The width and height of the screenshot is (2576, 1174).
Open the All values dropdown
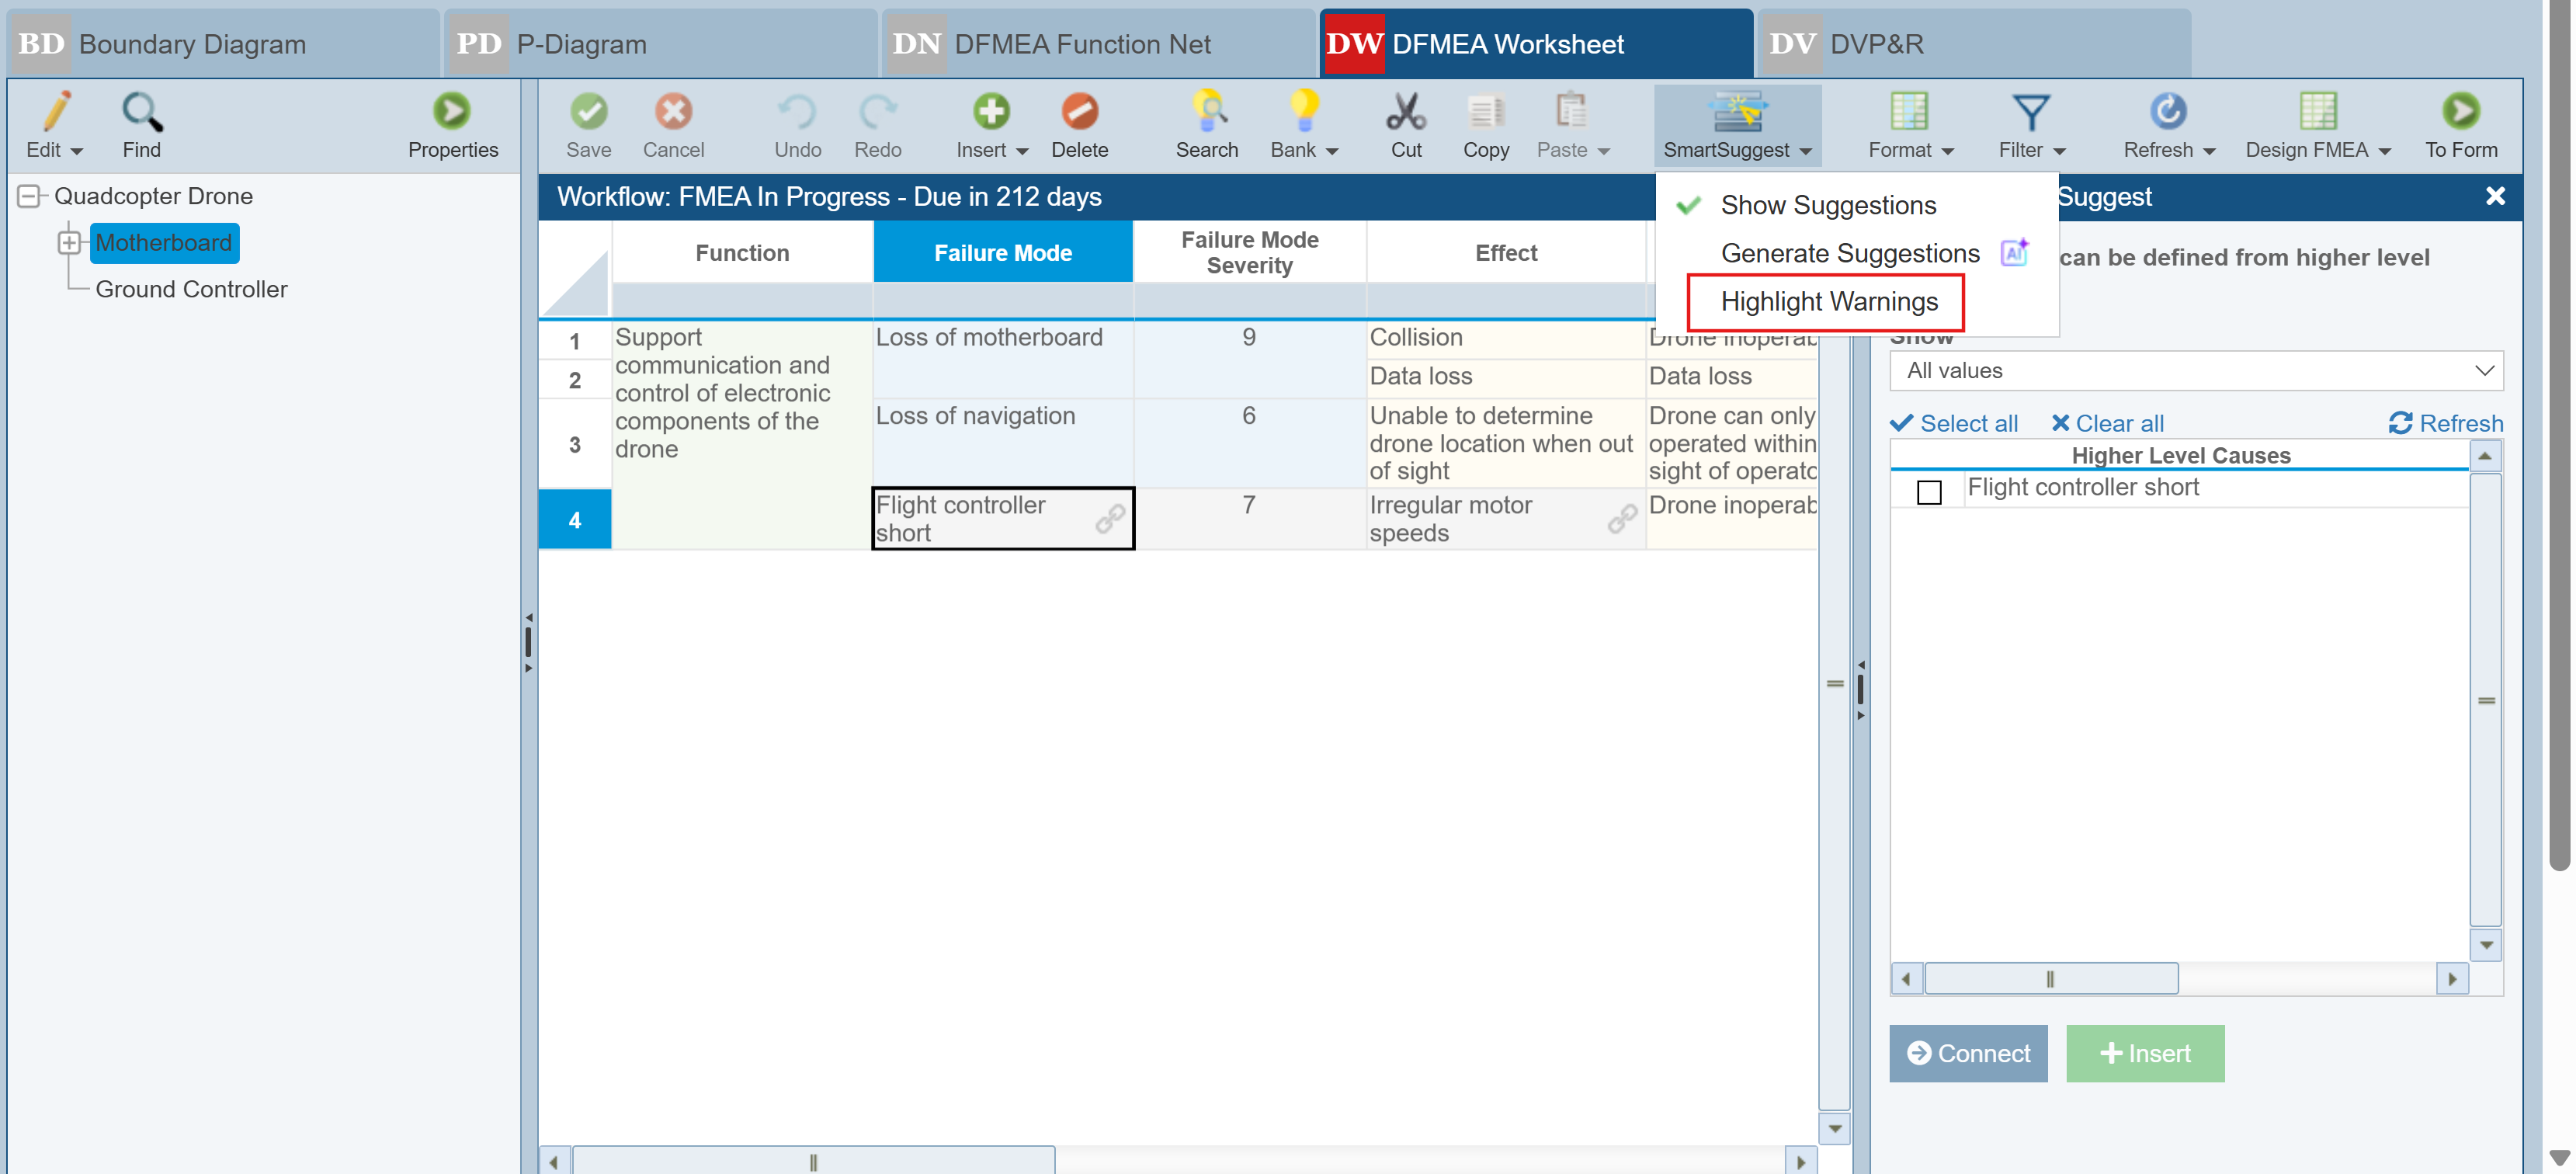coord(2195,370)
